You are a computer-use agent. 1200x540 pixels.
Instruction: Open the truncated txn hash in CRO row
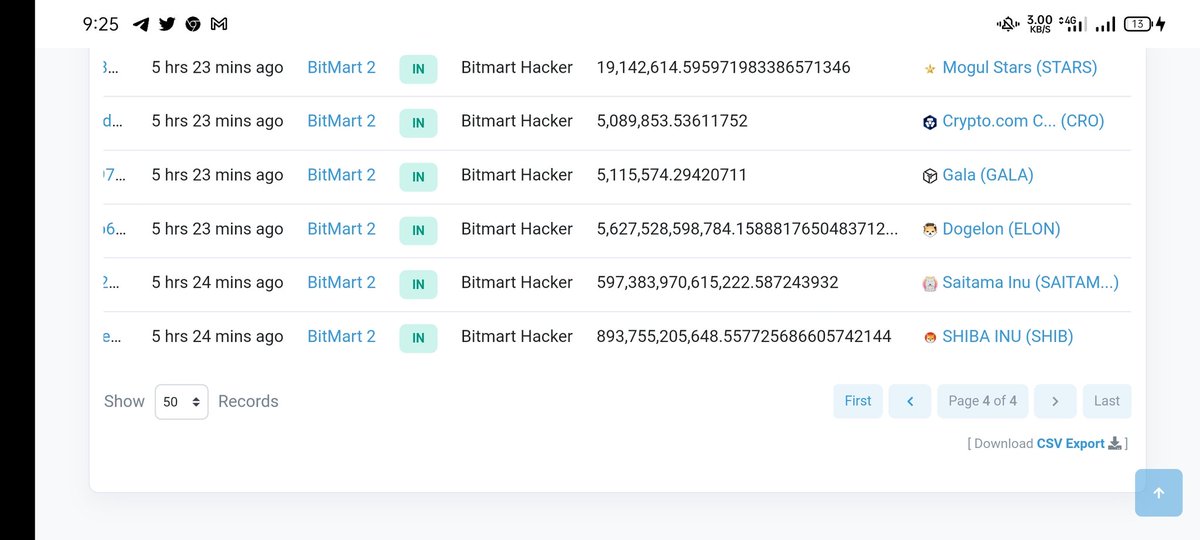tap(113, 121)
